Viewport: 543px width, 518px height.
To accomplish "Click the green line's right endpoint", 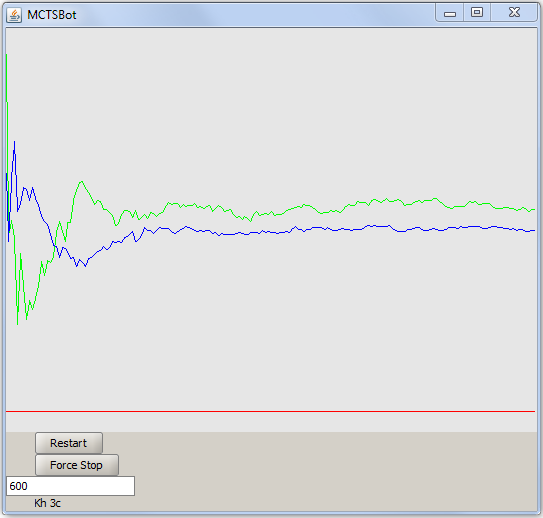I will point(534,209).
